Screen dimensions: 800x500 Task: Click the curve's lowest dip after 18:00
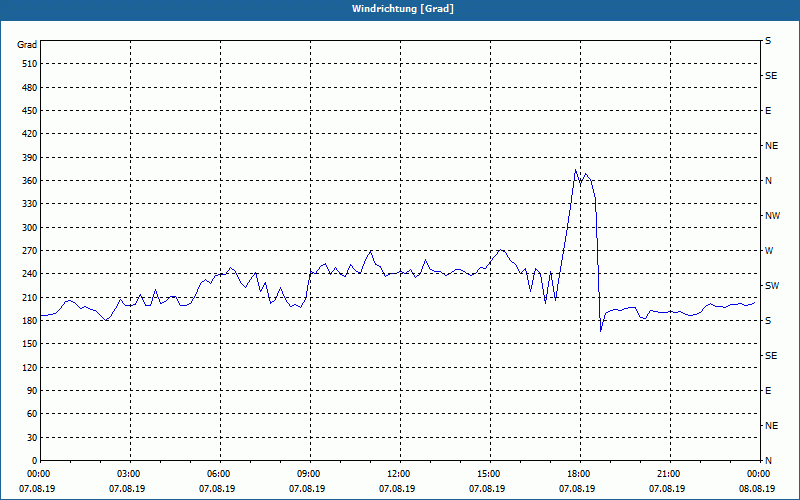pos(601,331)
